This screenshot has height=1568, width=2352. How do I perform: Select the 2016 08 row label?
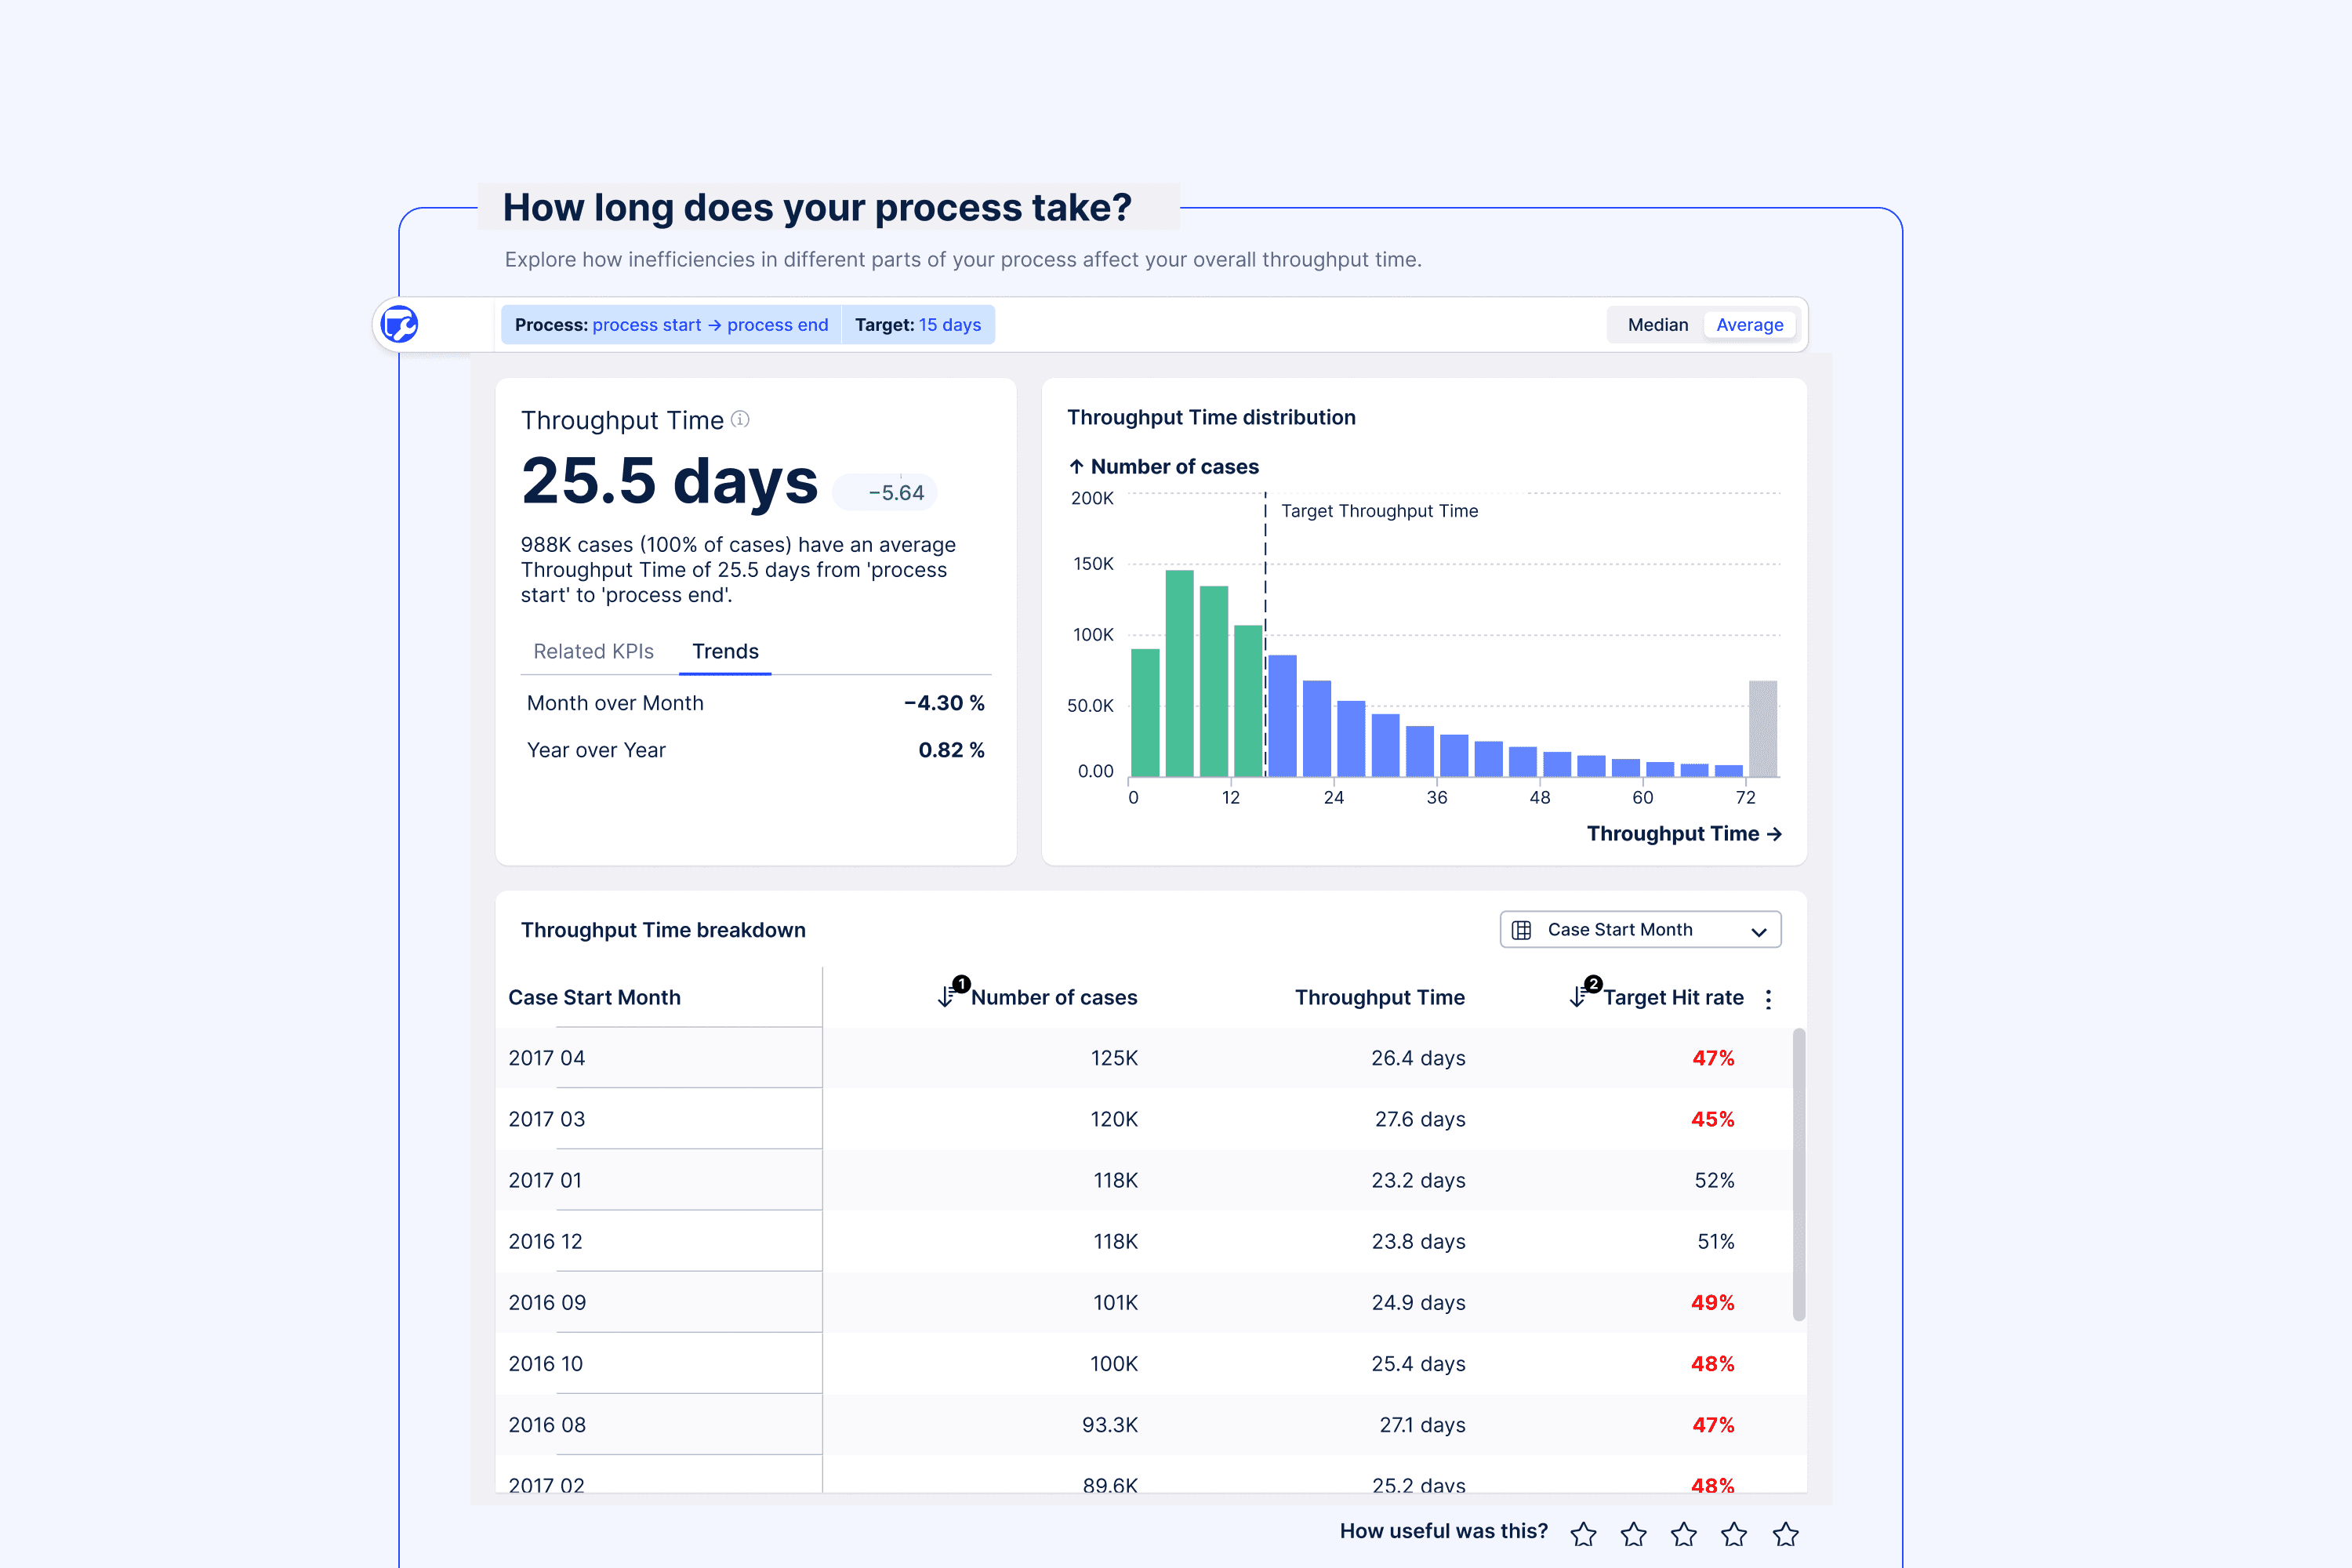coord(547,1424)
